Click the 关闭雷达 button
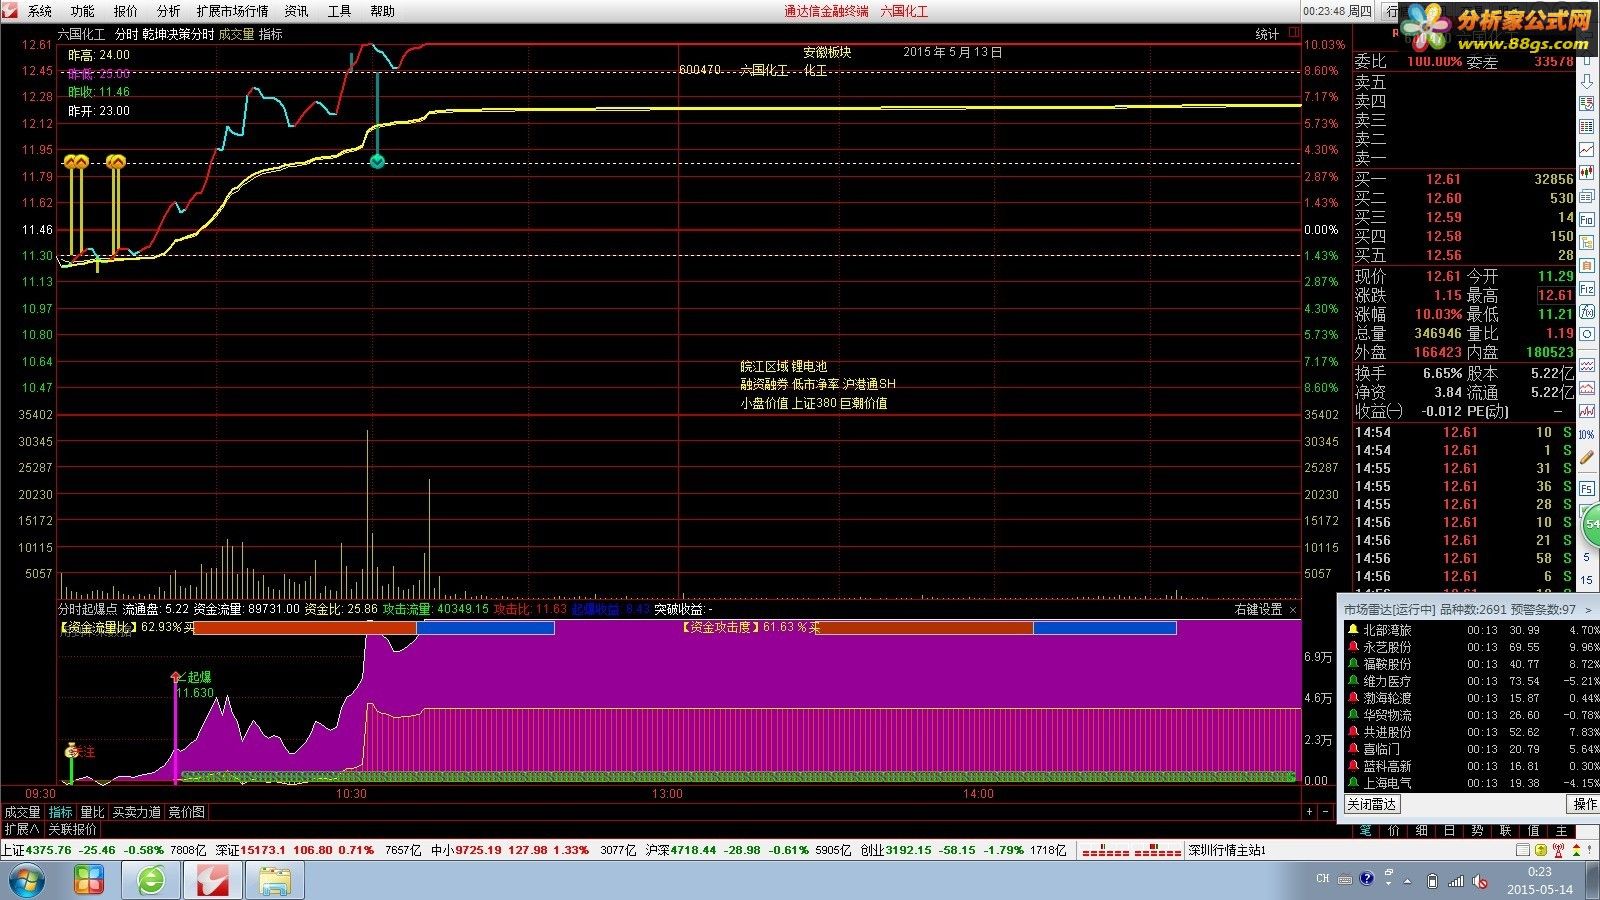This screenshot has width=1600, height=900. pos(1371,804)
